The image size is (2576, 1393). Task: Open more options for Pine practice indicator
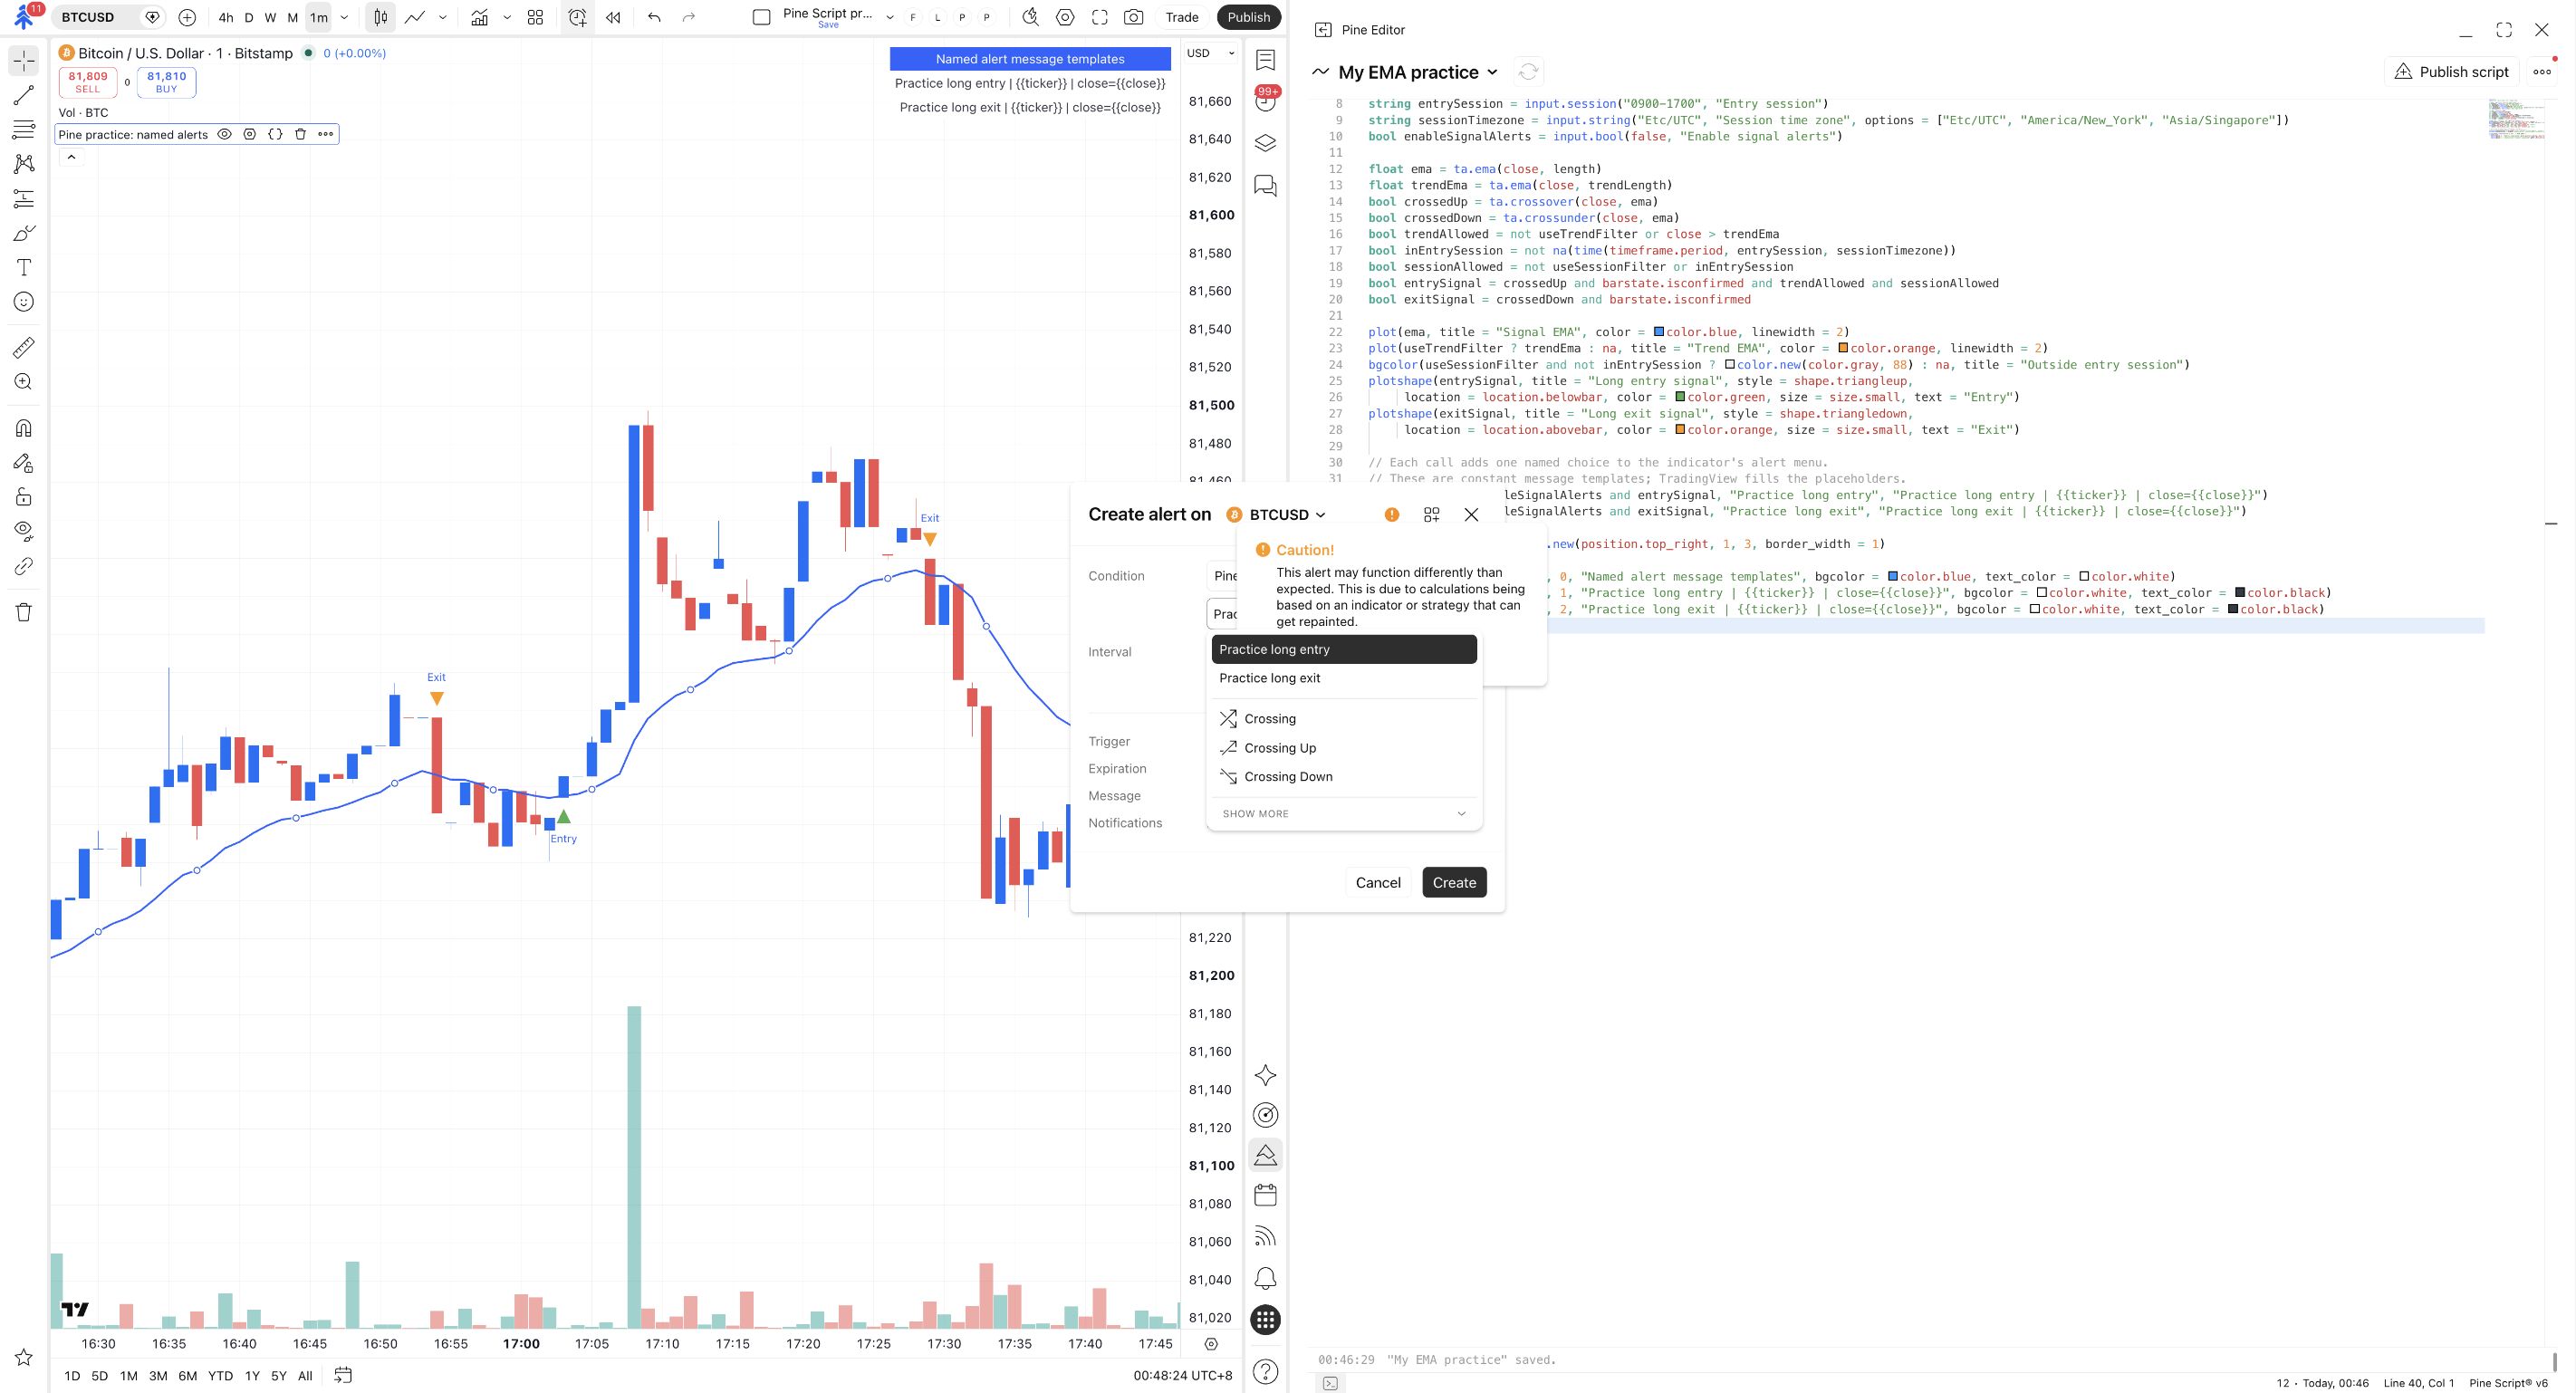pos(326,134)
